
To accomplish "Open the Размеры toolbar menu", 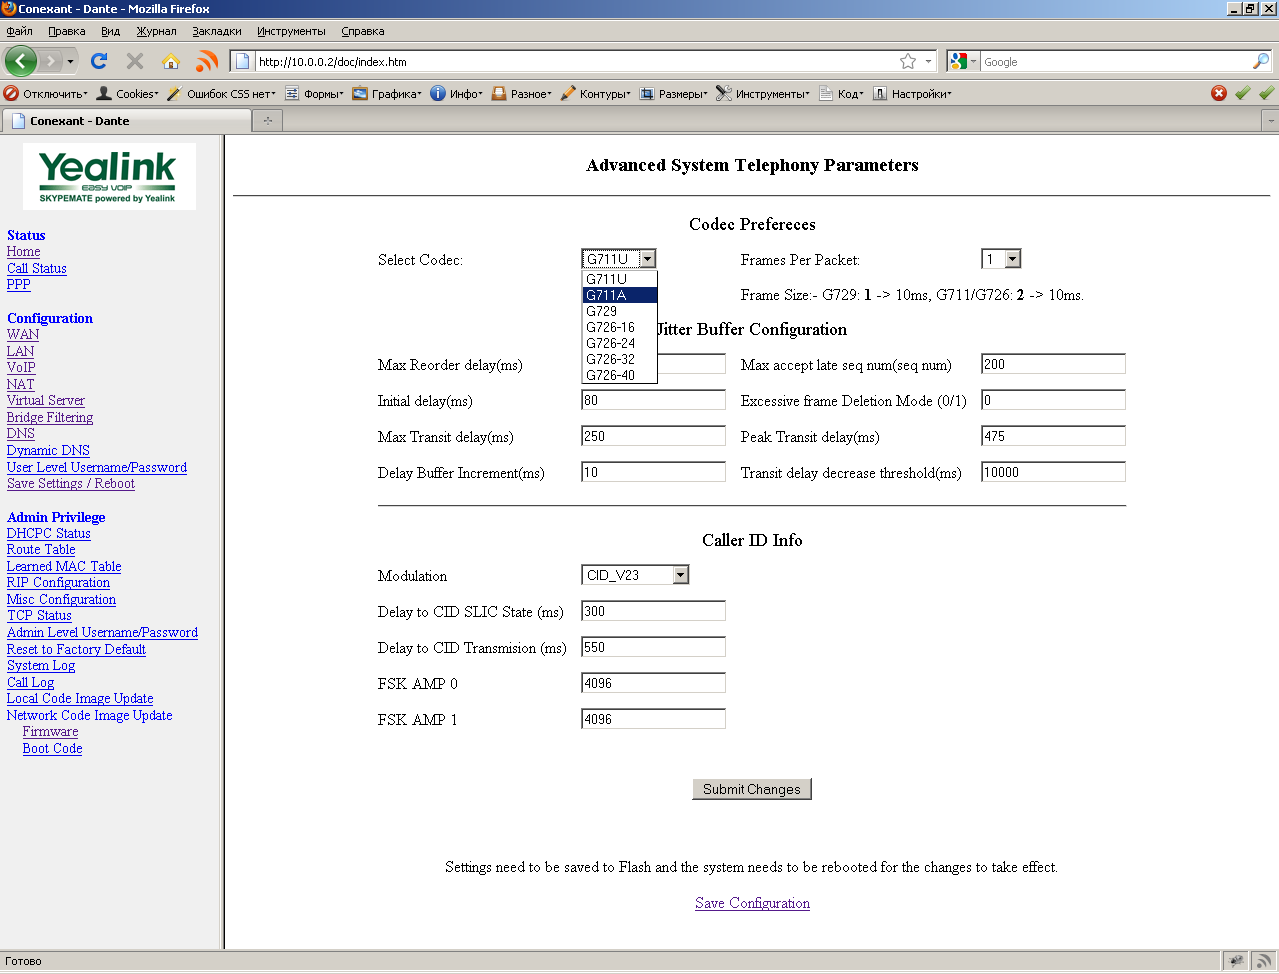I will point(673,93).
